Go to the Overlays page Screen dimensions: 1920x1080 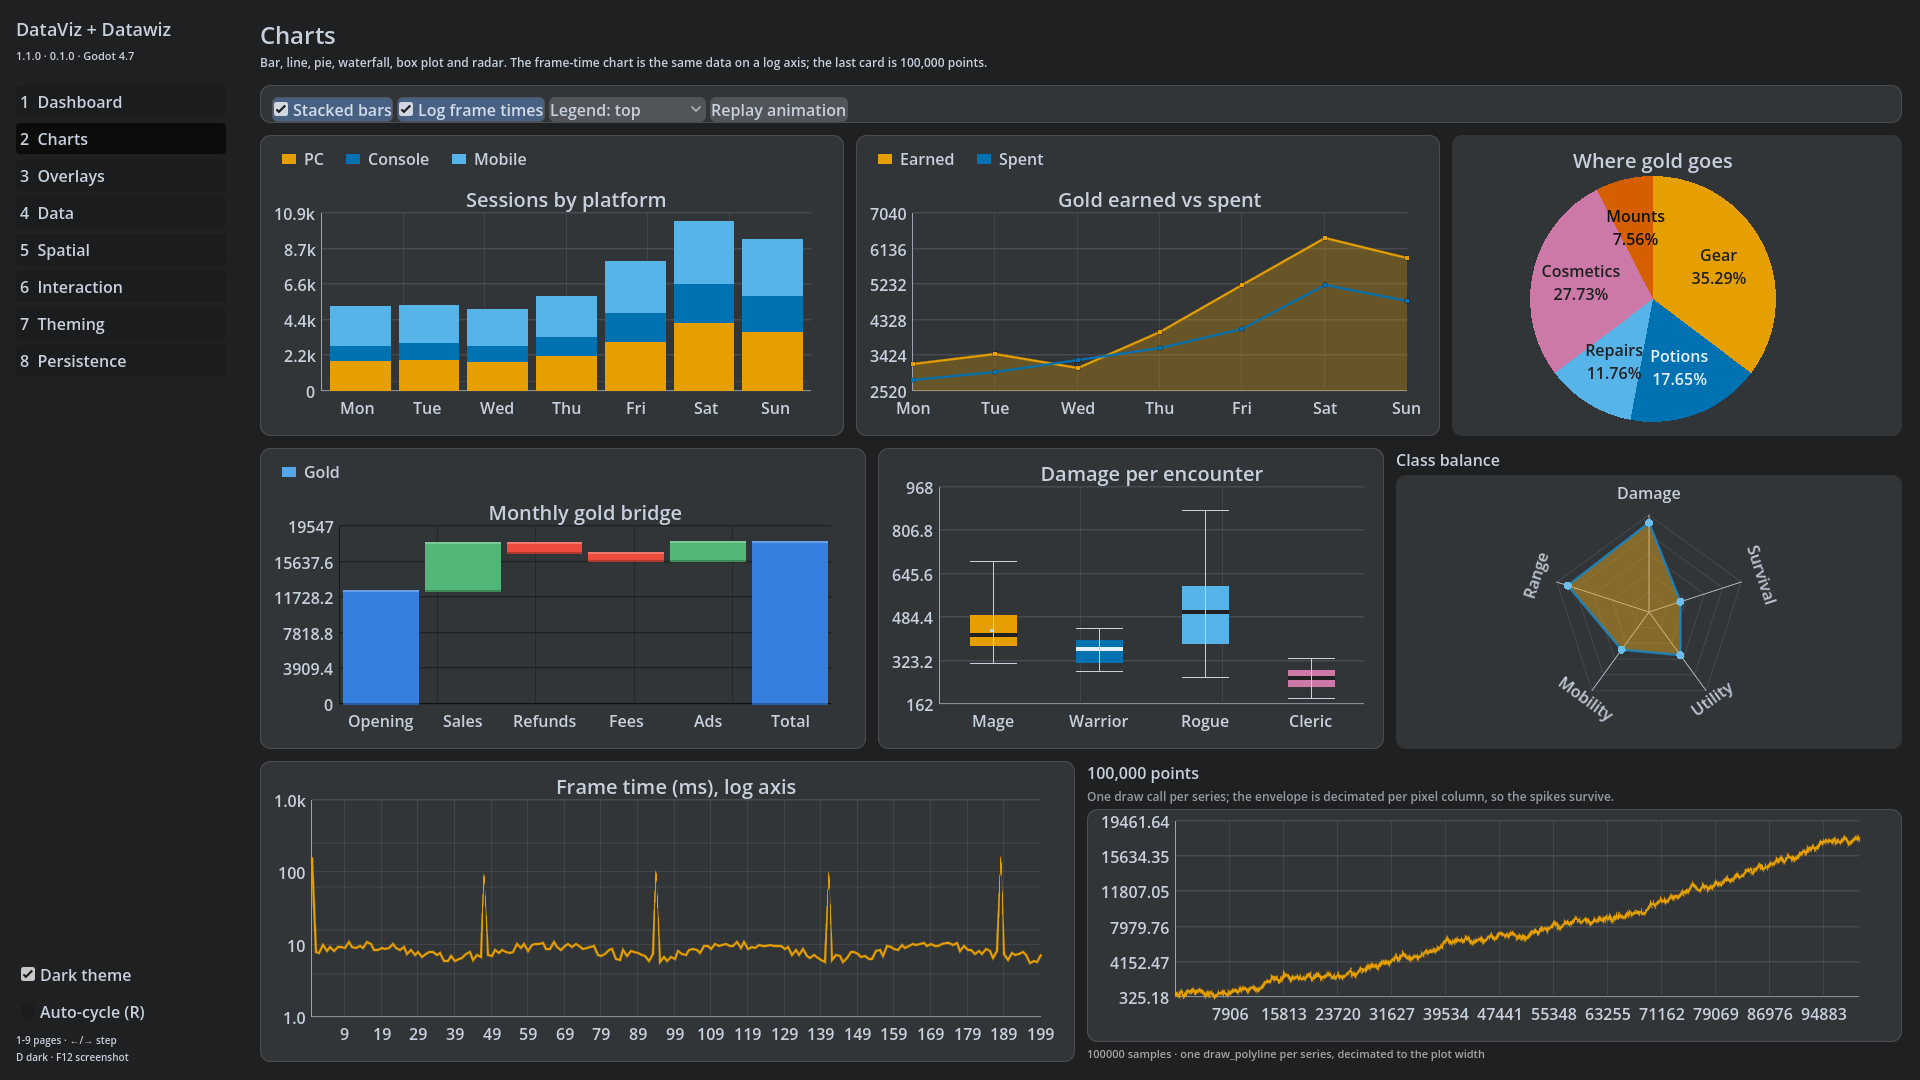coord(121,176)
